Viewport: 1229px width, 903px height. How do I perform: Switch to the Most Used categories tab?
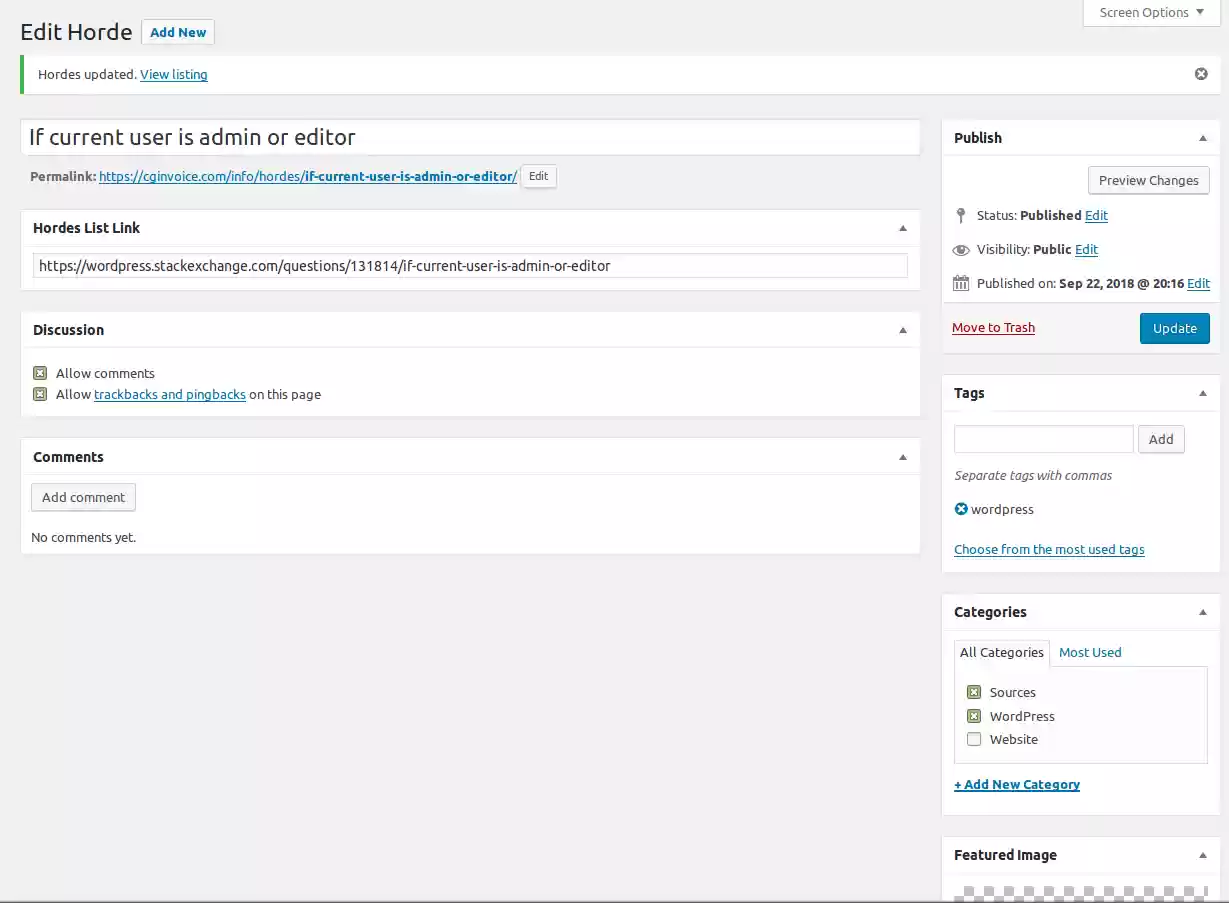(x=1090, y=652)
